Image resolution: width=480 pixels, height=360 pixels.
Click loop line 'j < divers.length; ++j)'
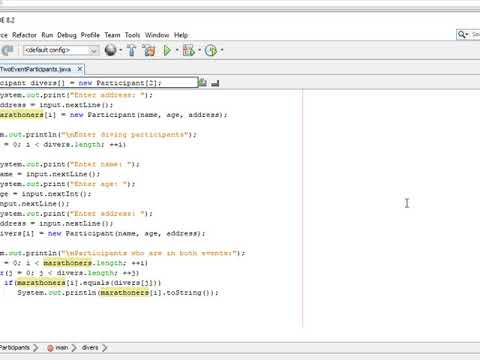point(69,273)
